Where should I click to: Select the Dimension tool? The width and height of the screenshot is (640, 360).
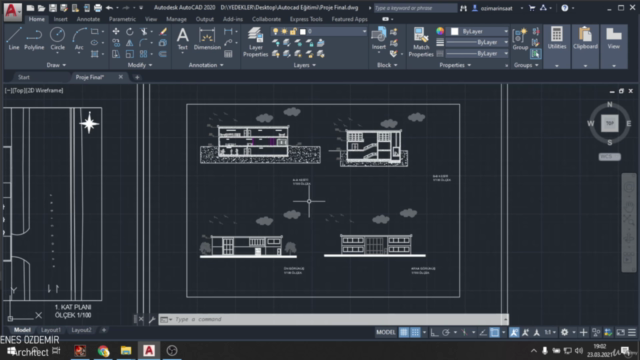[x=207, y=39]
